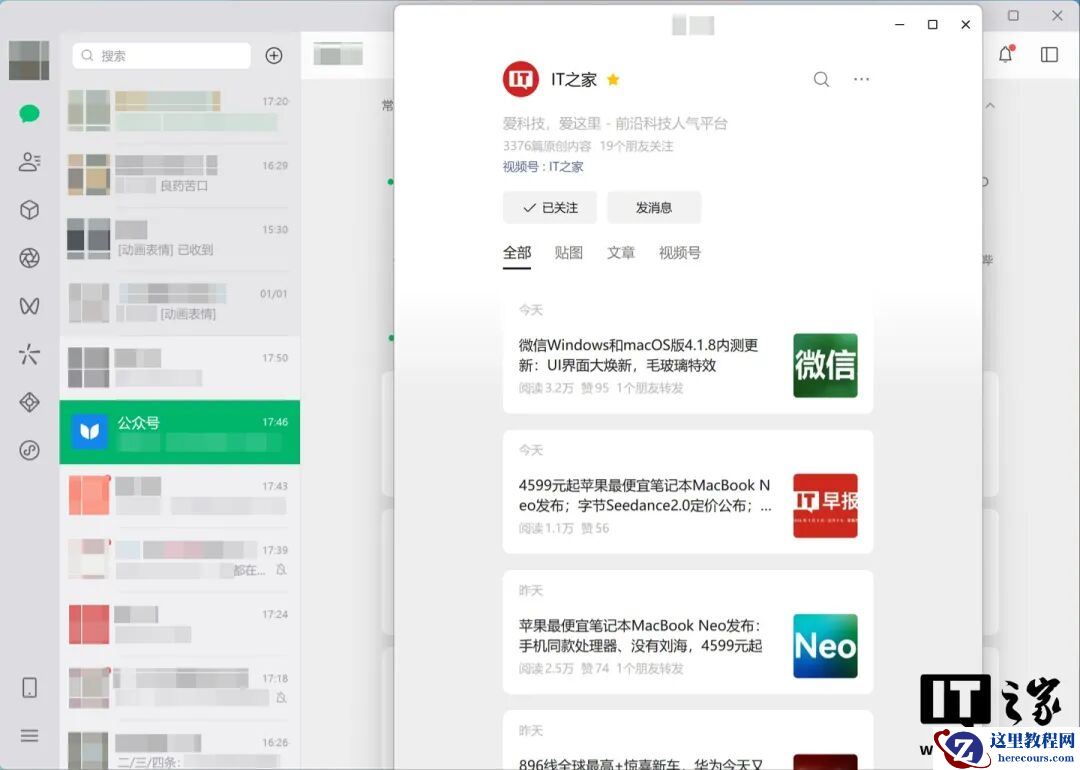Select the 公众号 chat entry
The image size is (1080, 770).
[180, 432]
